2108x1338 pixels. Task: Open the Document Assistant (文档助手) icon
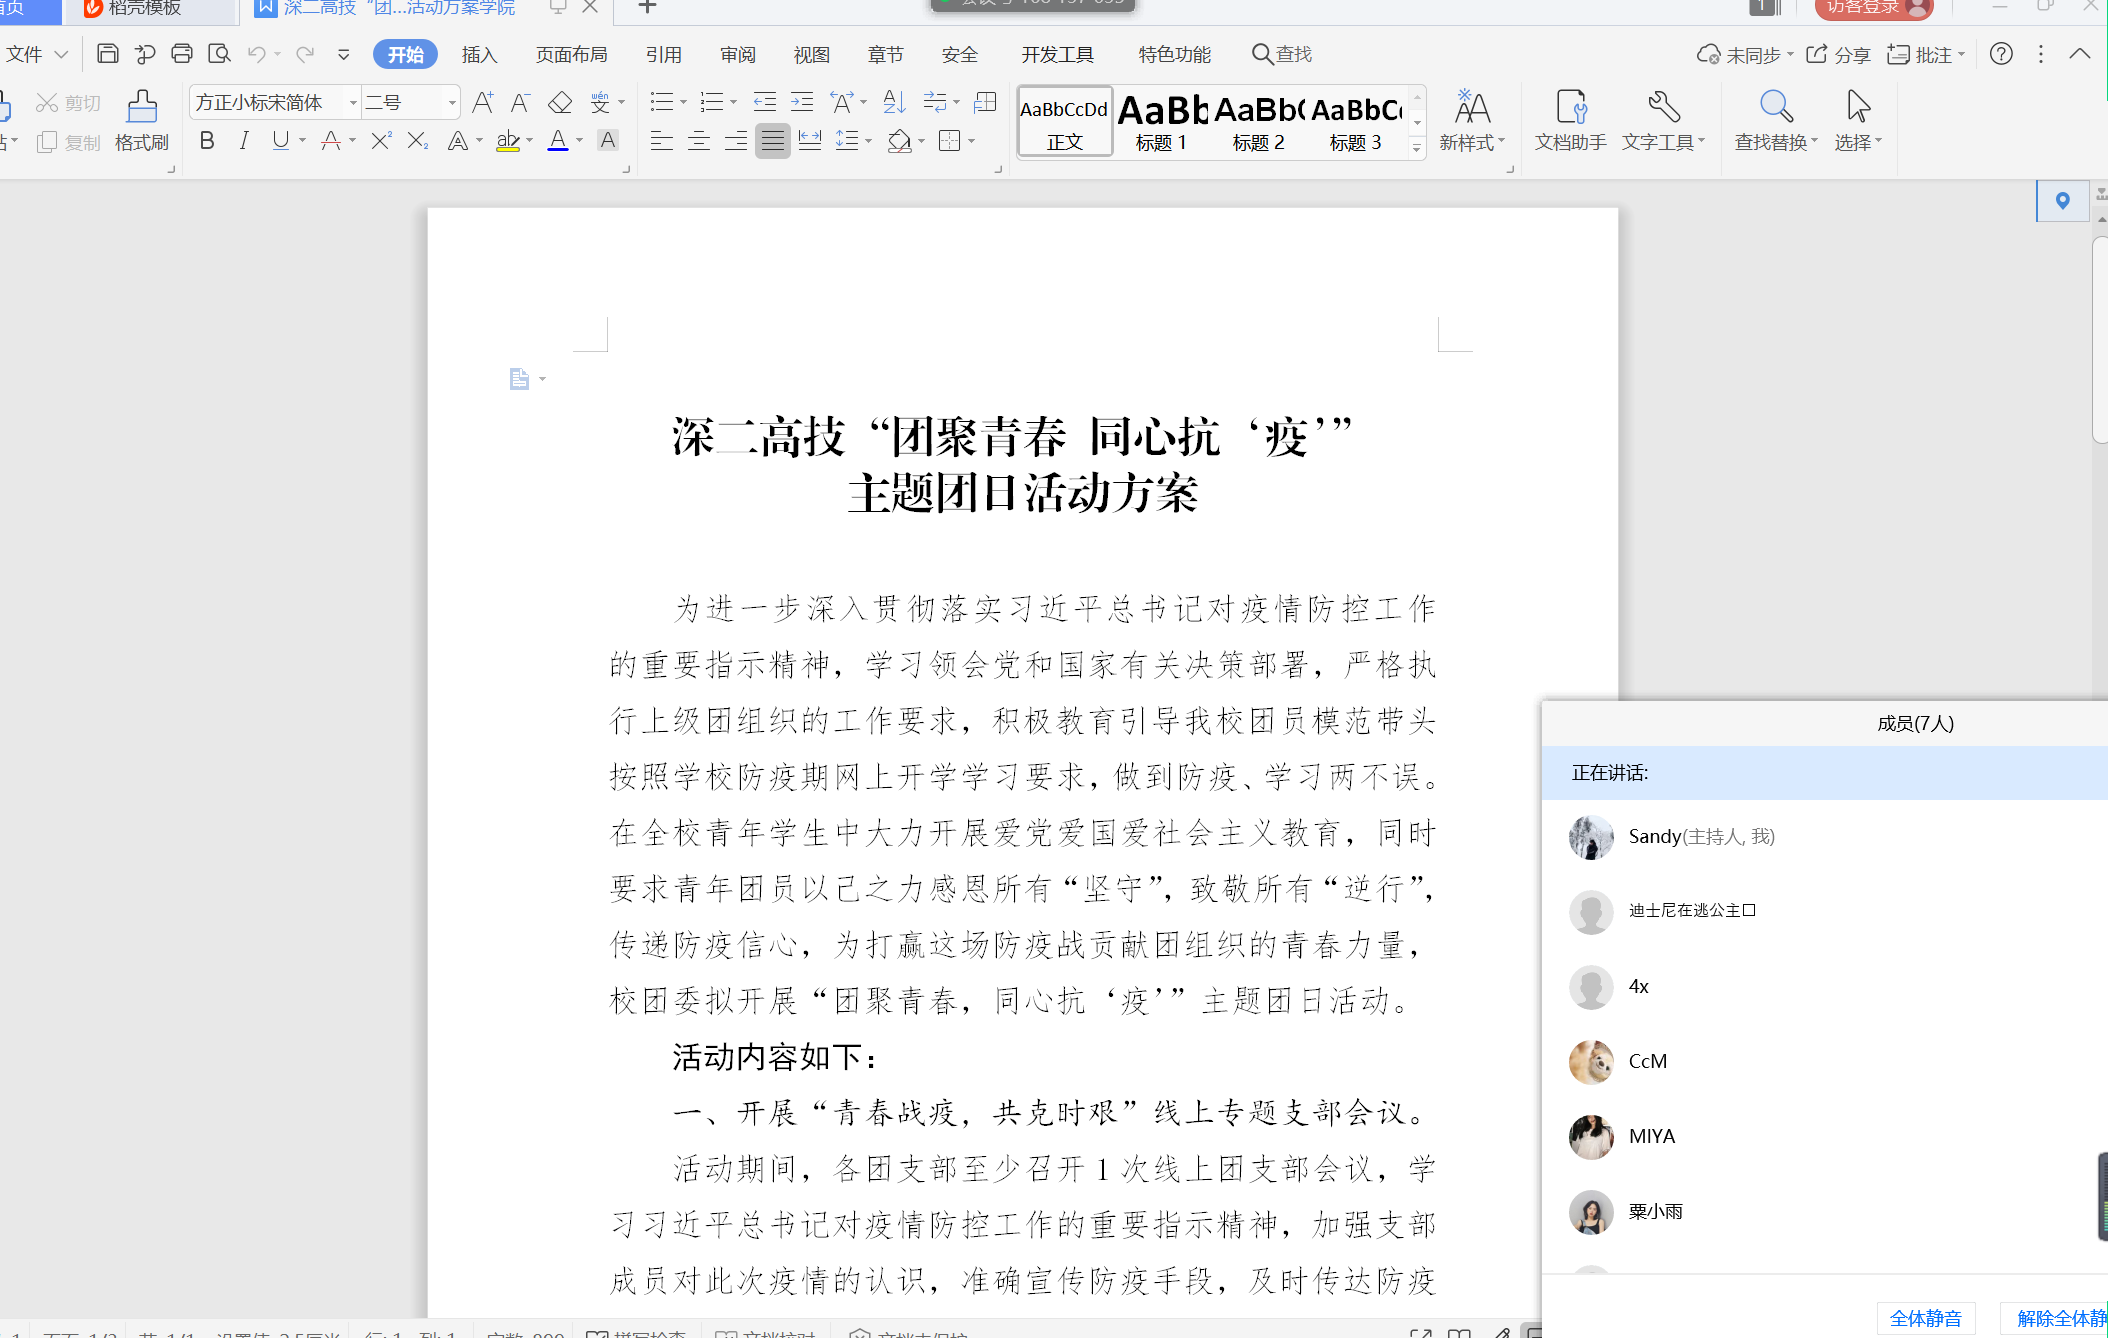coord(1570,120)
